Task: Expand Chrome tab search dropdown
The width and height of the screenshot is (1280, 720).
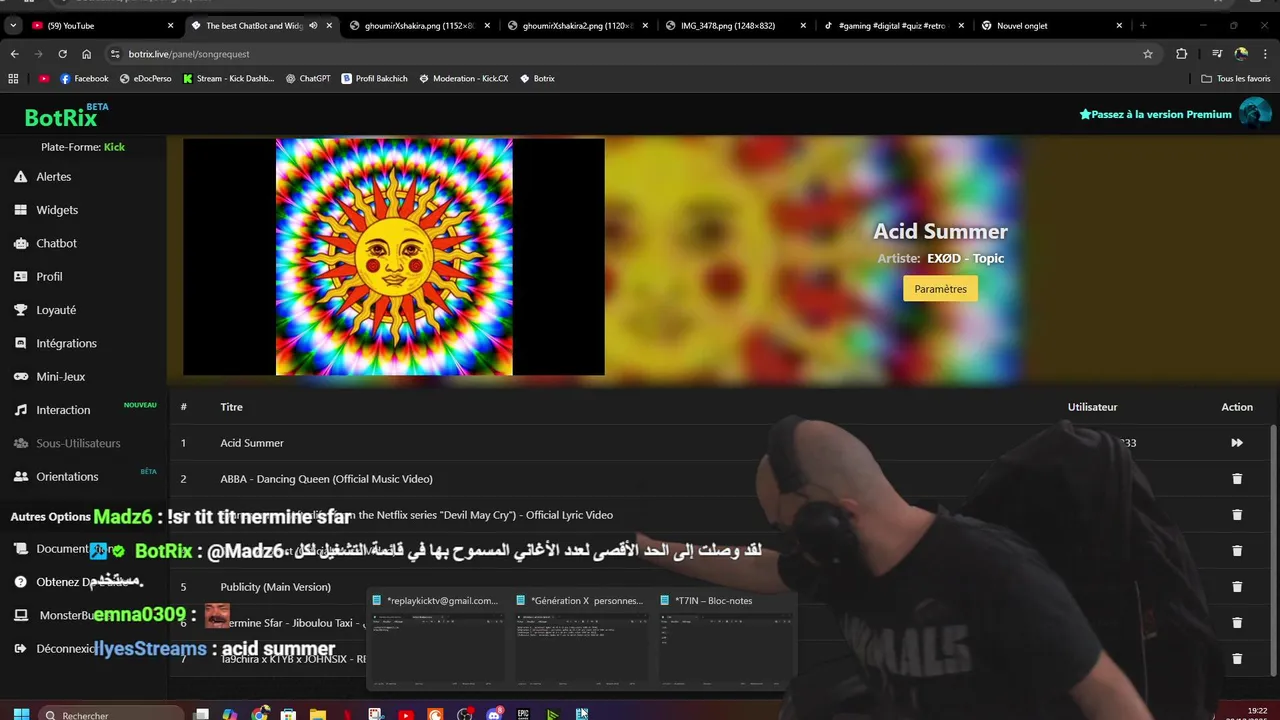Action: point(13,26)
